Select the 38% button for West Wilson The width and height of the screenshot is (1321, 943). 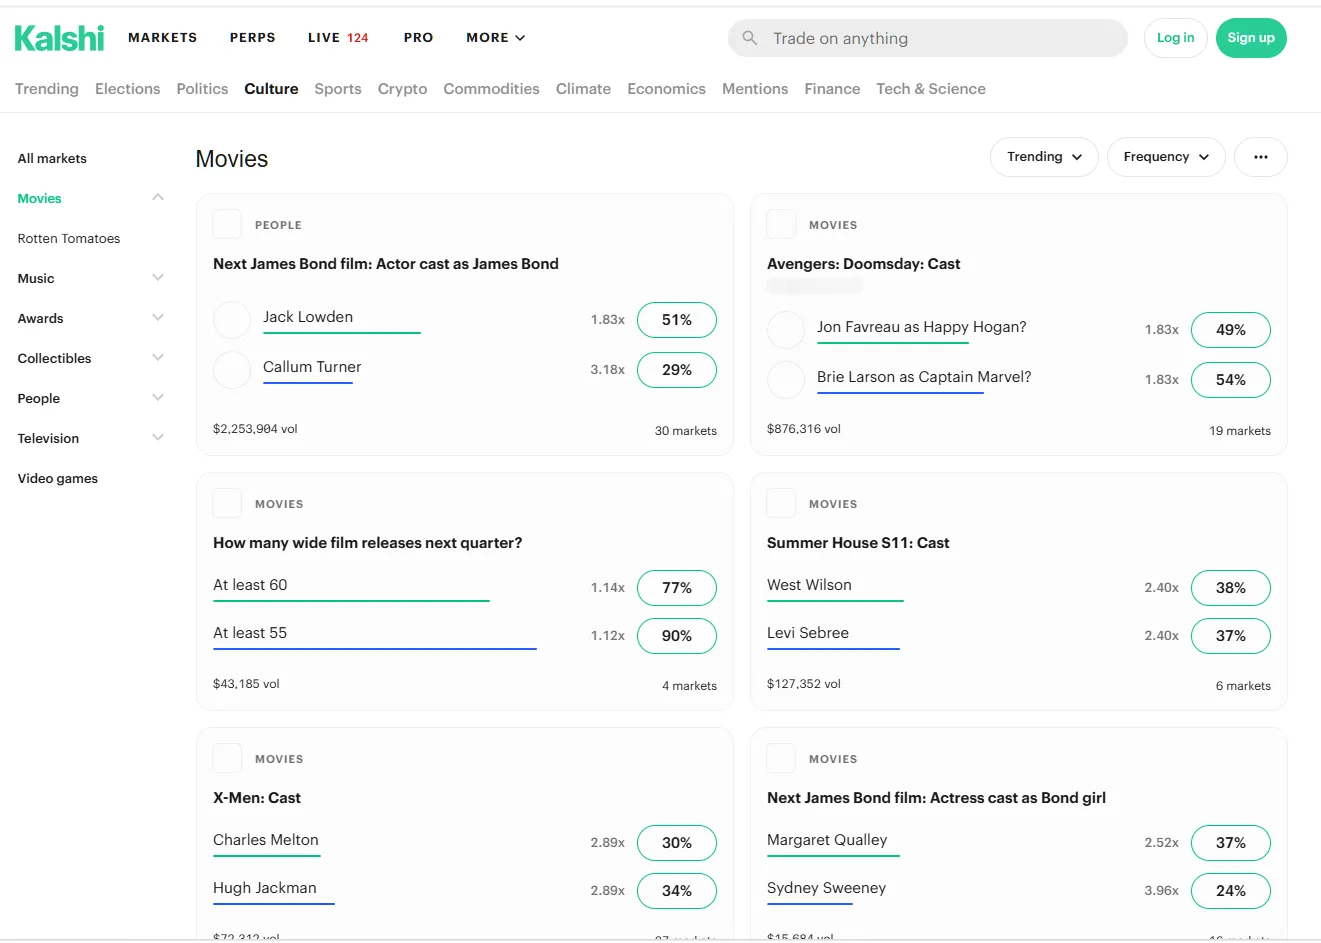(1231, 588)
